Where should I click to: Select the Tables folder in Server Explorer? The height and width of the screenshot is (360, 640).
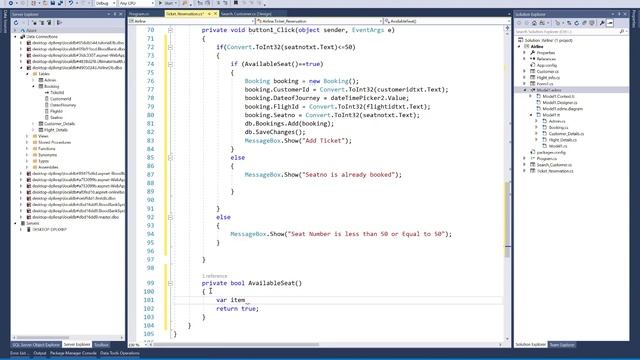44,74
